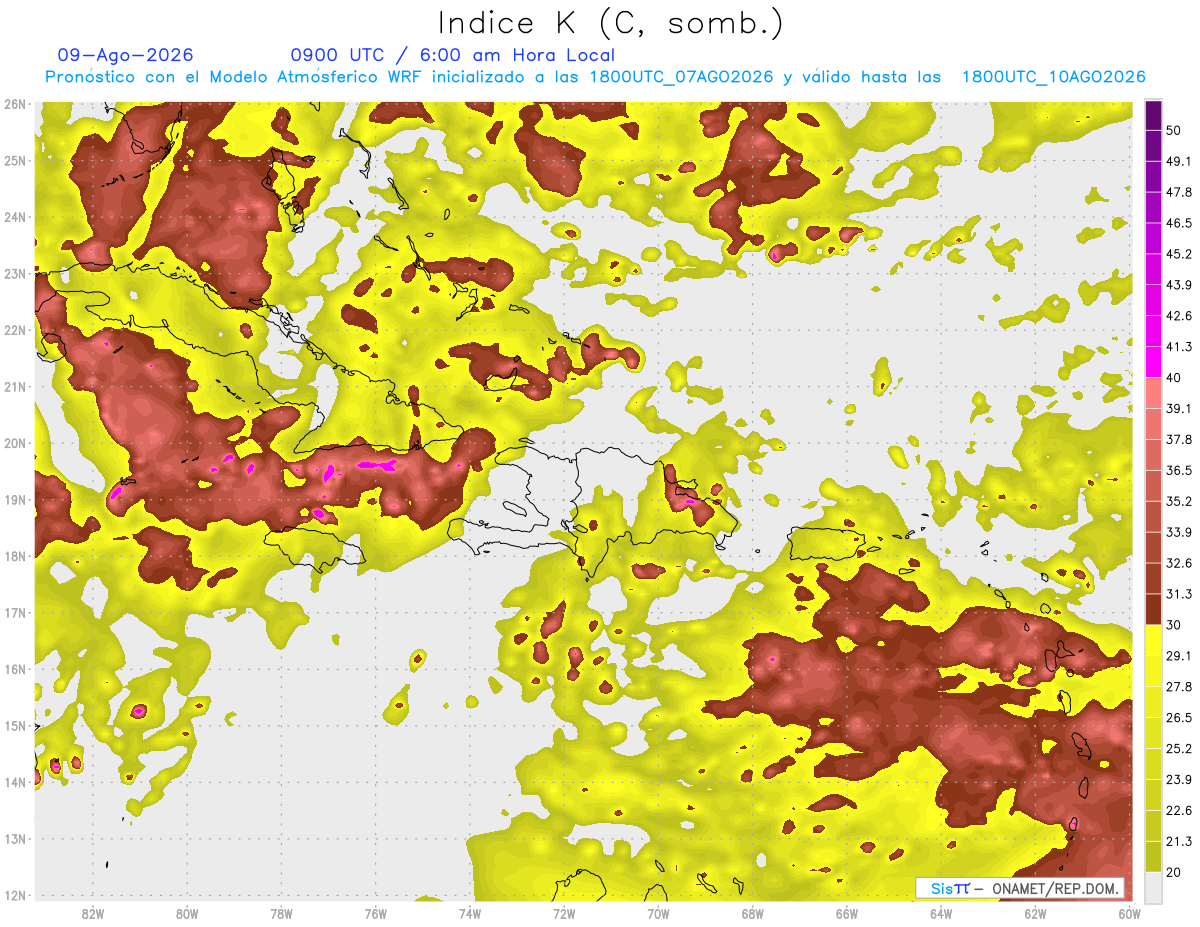
Task: Click the title "Indice K (C, somb.)"
Action: [x=611, y=24]
